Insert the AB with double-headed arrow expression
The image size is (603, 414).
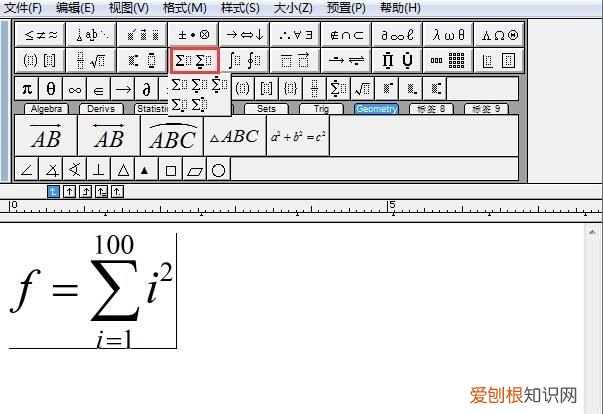(109, 136)
